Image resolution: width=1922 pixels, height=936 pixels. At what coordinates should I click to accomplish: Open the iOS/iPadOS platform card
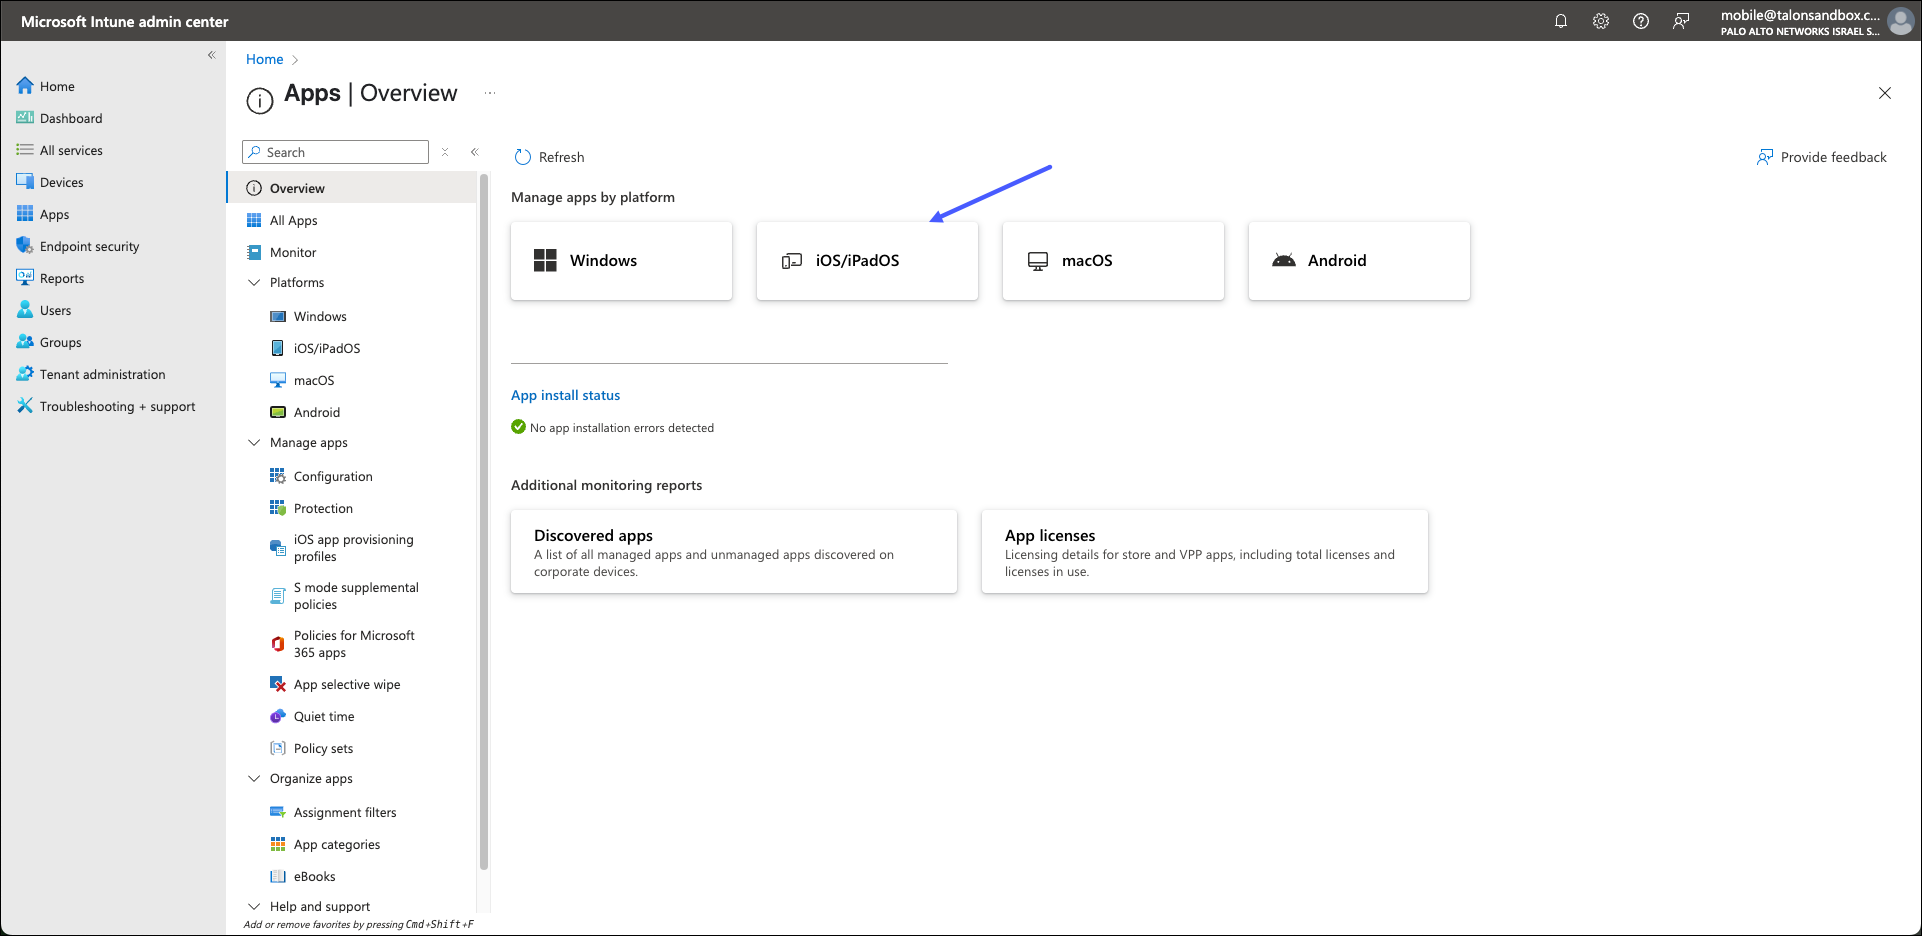coord(866,261)
